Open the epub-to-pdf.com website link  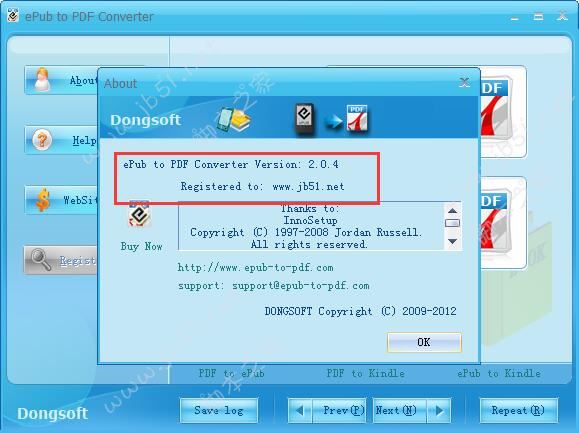pos(255,267)
